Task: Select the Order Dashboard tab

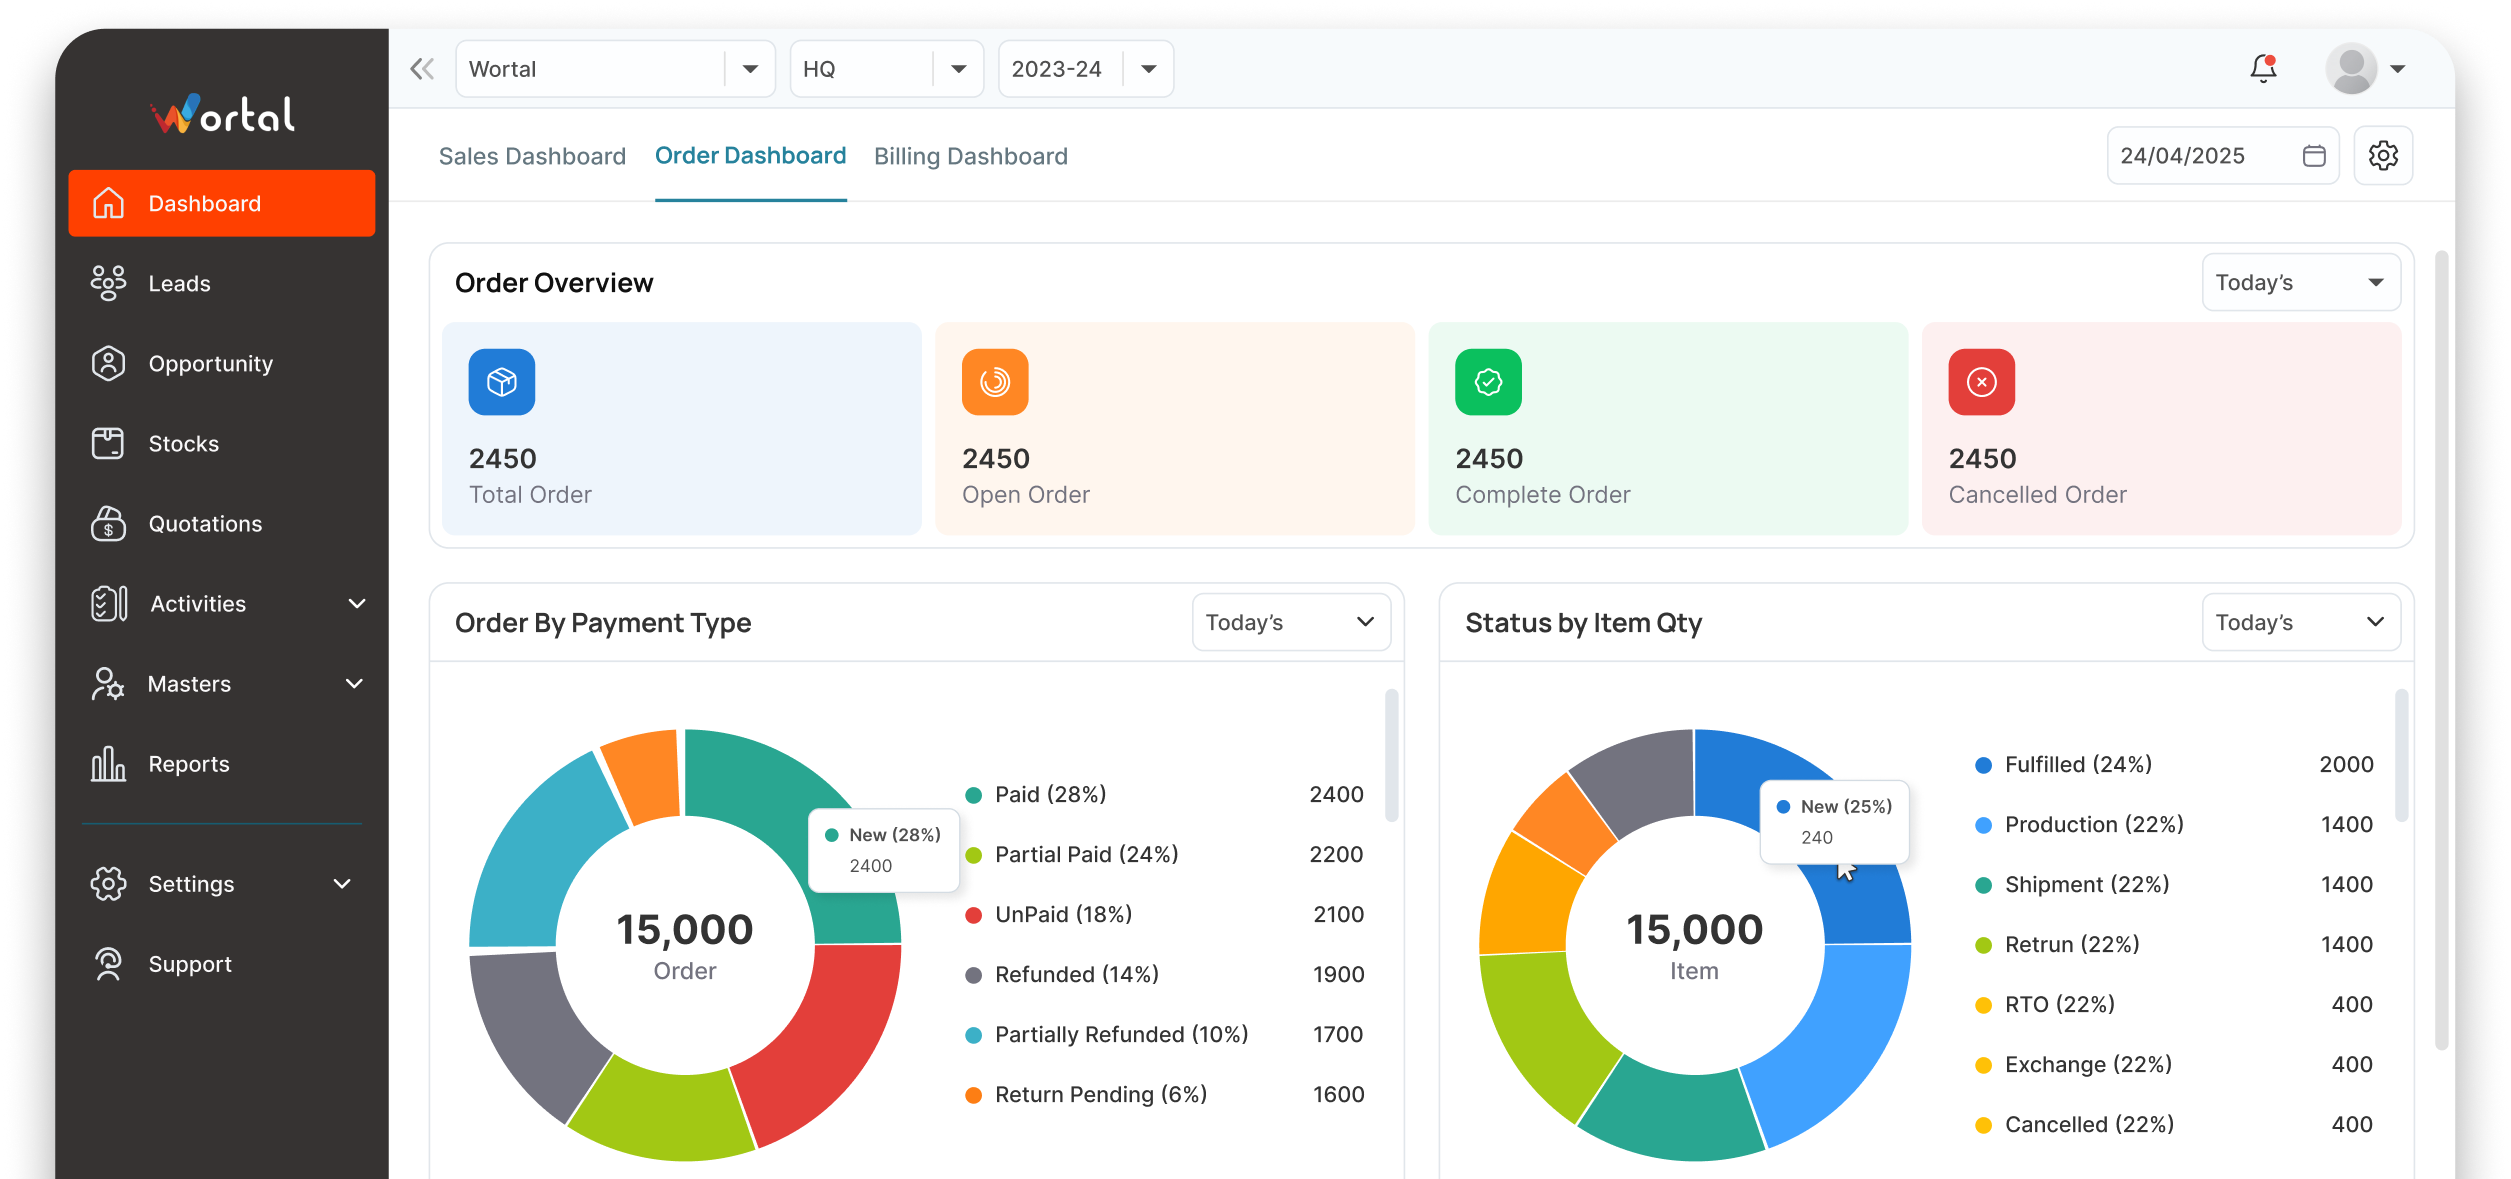Action: click(750, 156)
